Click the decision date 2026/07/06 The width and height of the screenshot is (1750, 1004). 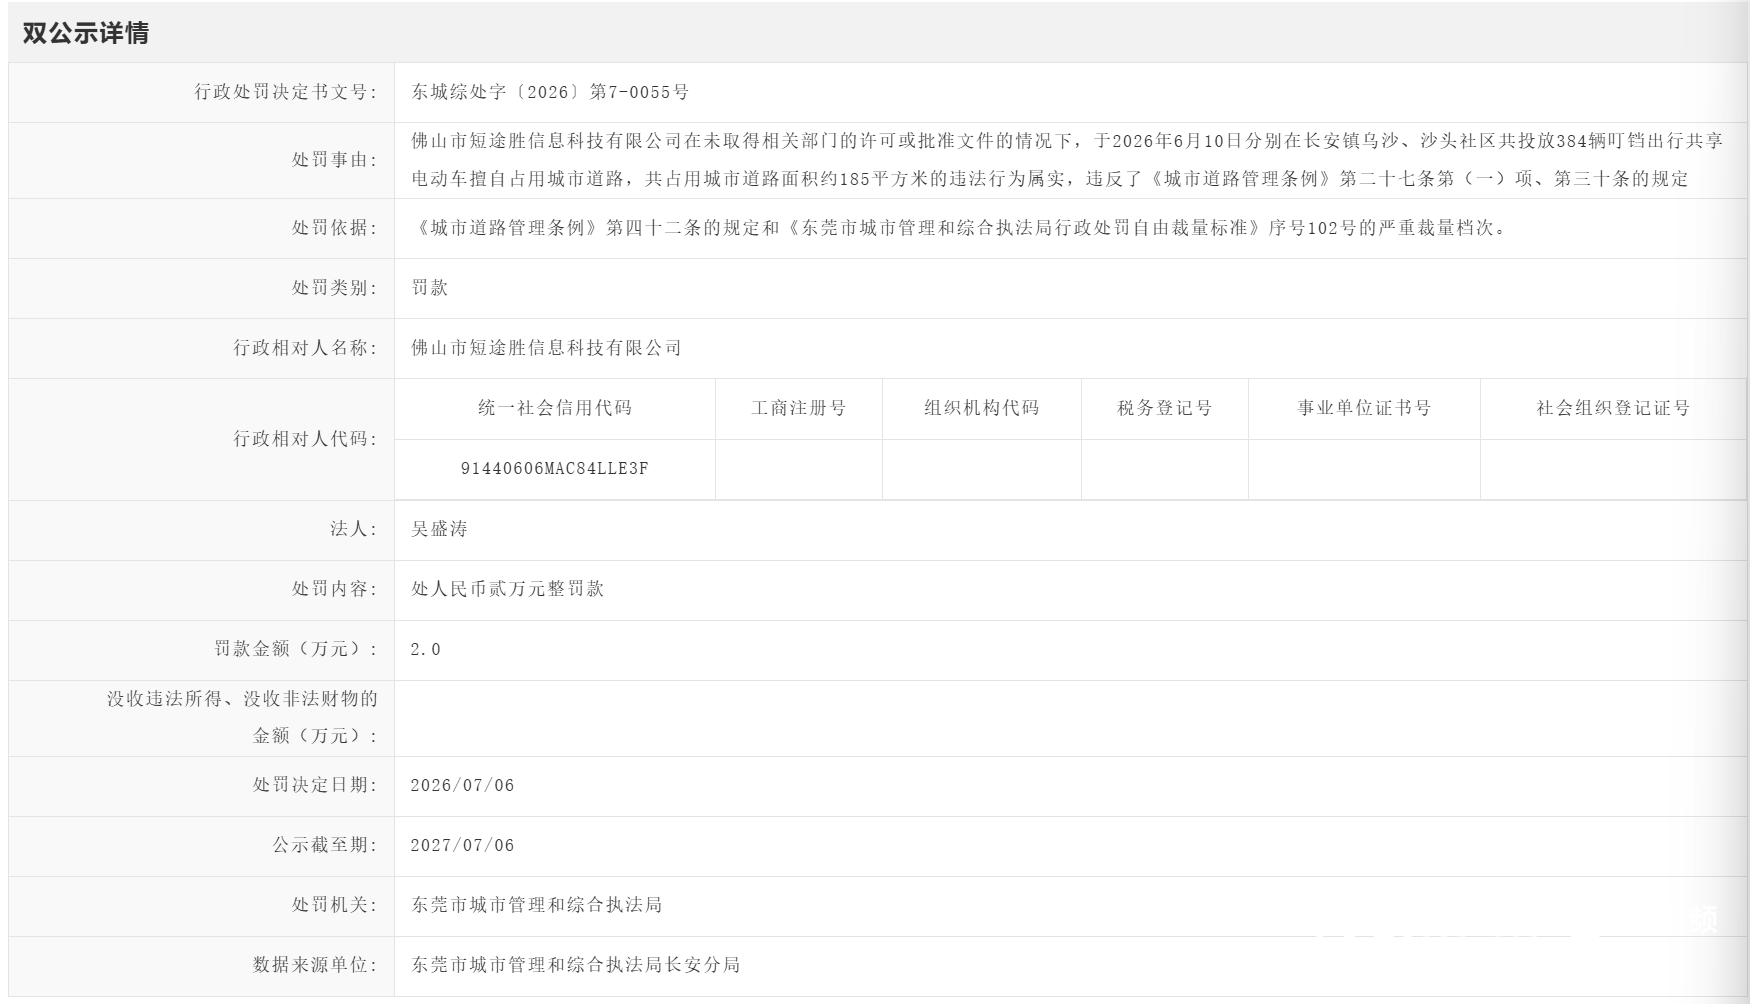point(462,786)
